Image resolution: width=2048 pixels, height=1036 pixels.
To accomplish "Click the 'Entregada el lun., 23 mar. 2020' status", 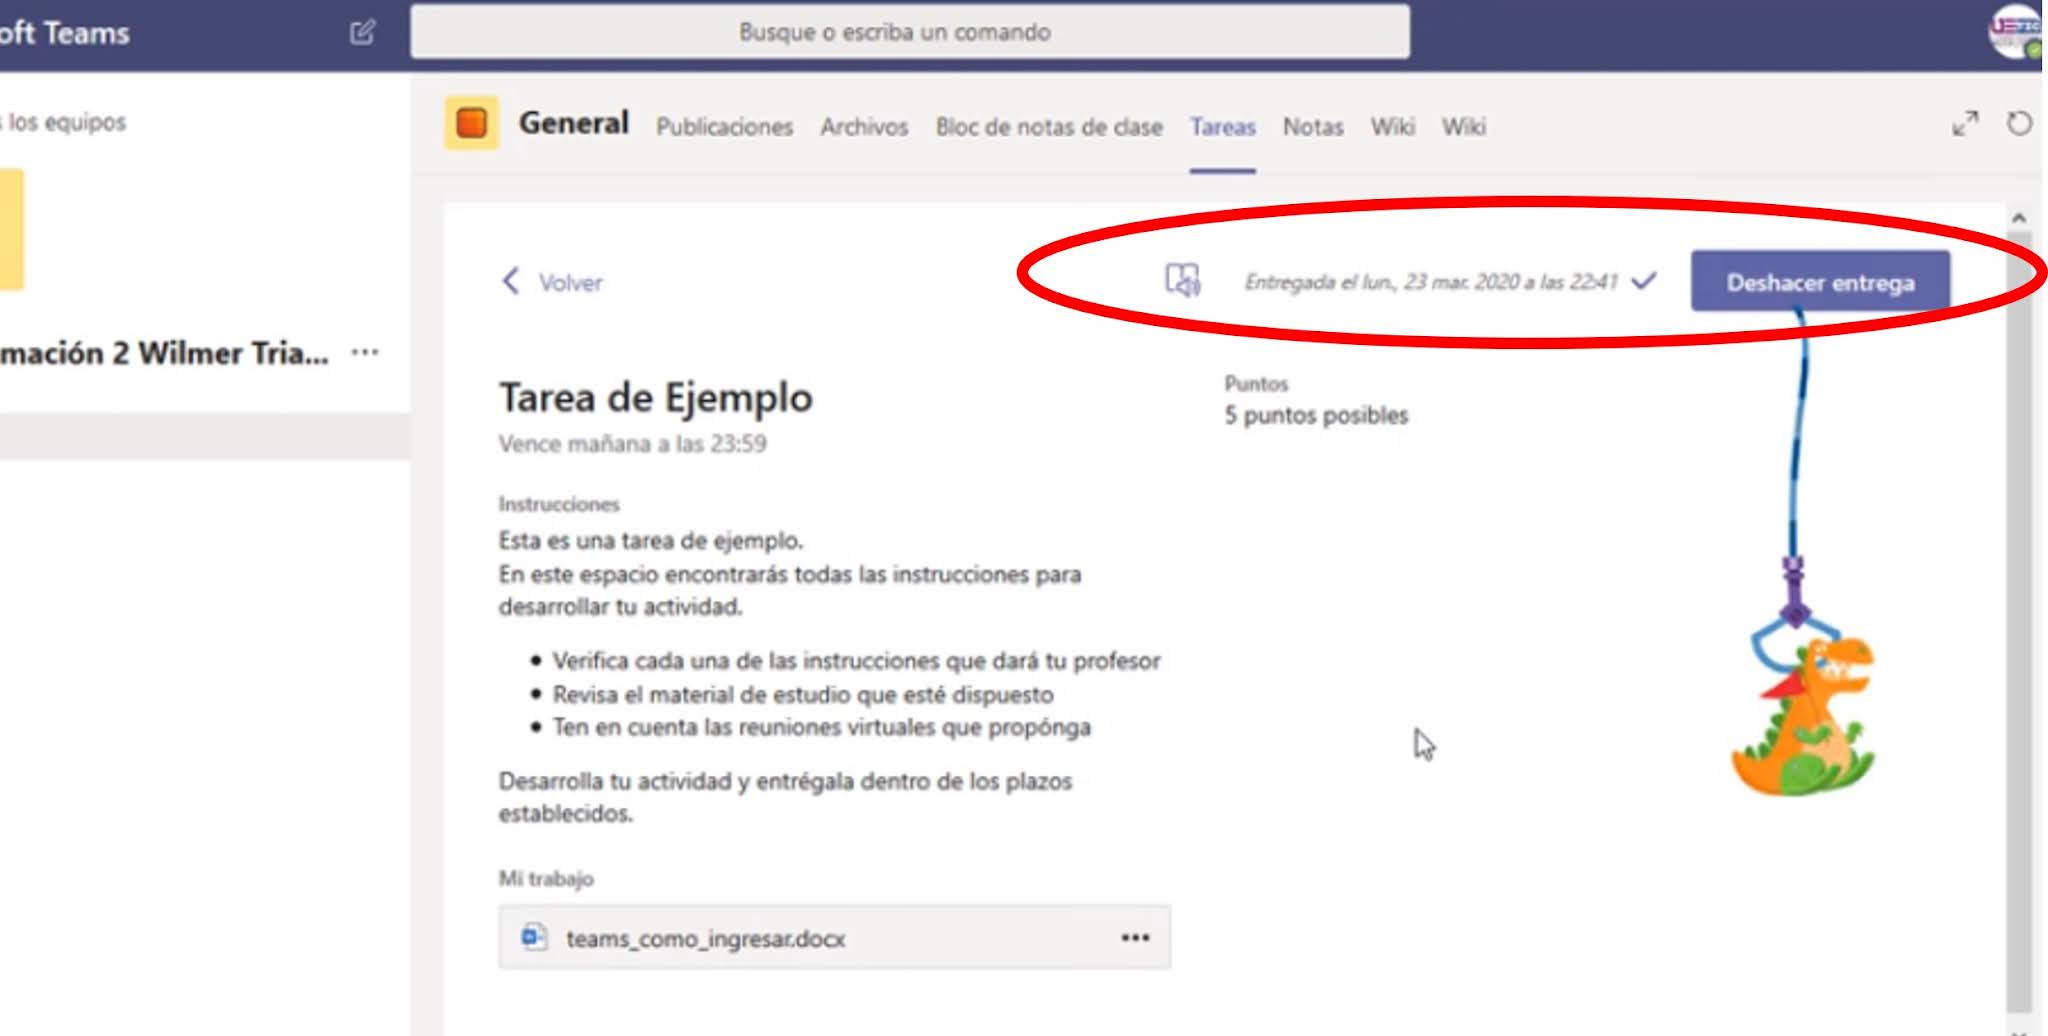I will [x=1431, y=282].
